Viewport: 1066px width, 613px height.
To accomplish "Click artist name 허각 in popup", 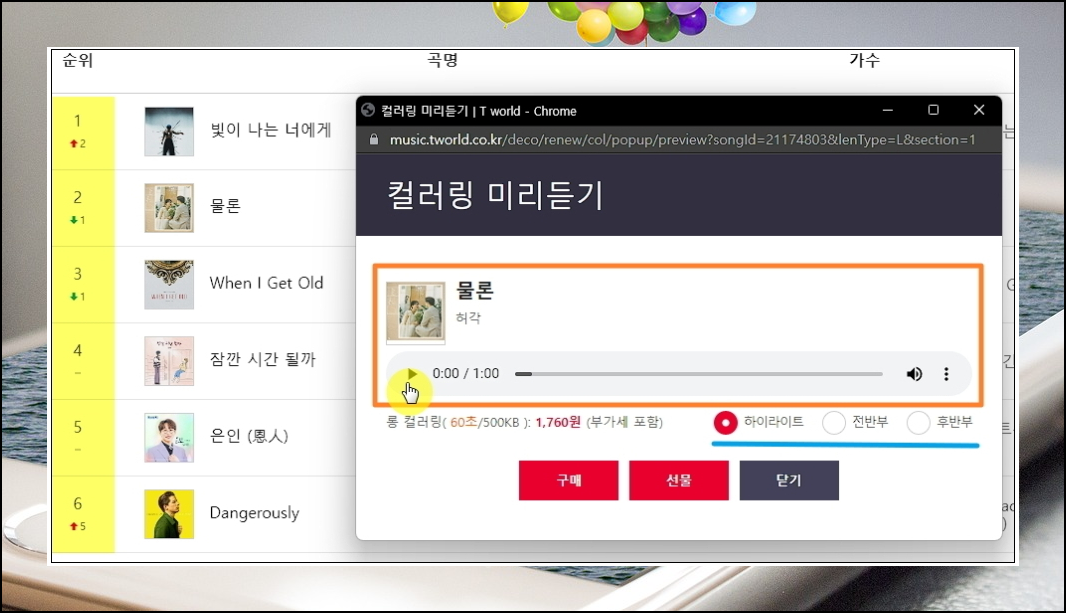I will coord(468,317).
